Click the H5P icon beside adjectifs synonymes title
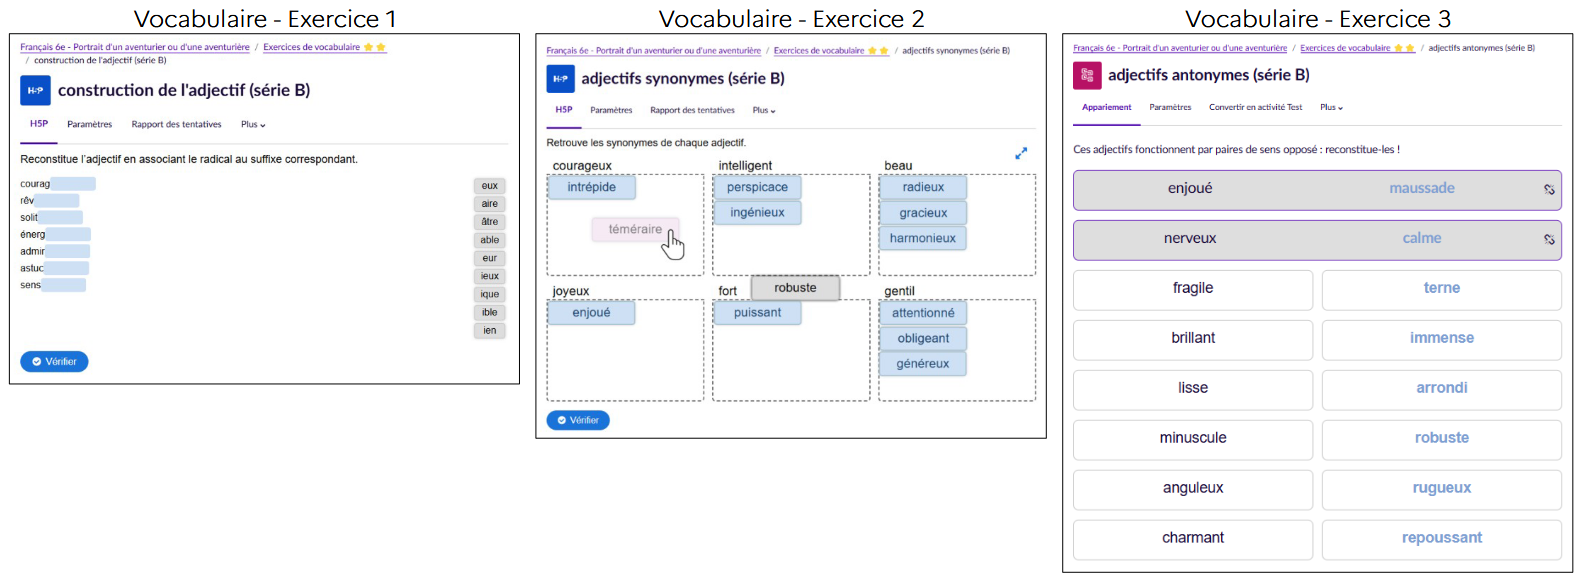 560,79
